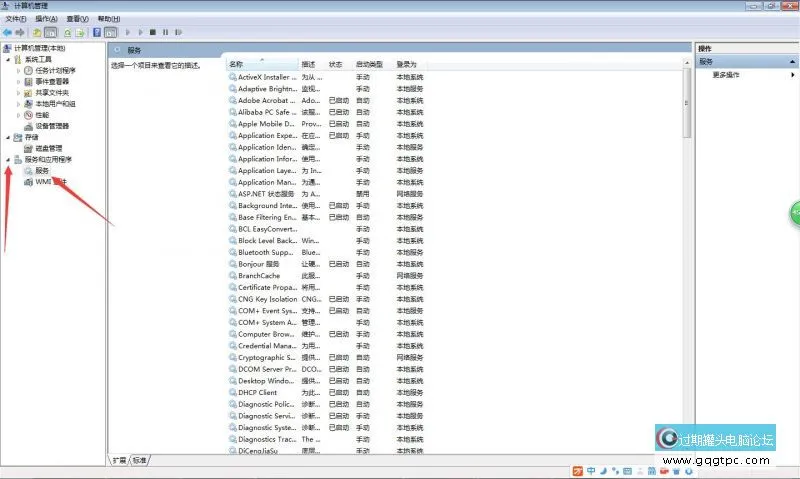Toggle the show/hide action pane button
This screenshot has width=800, height=479.
pyautogui.click(x=111, y=32)
